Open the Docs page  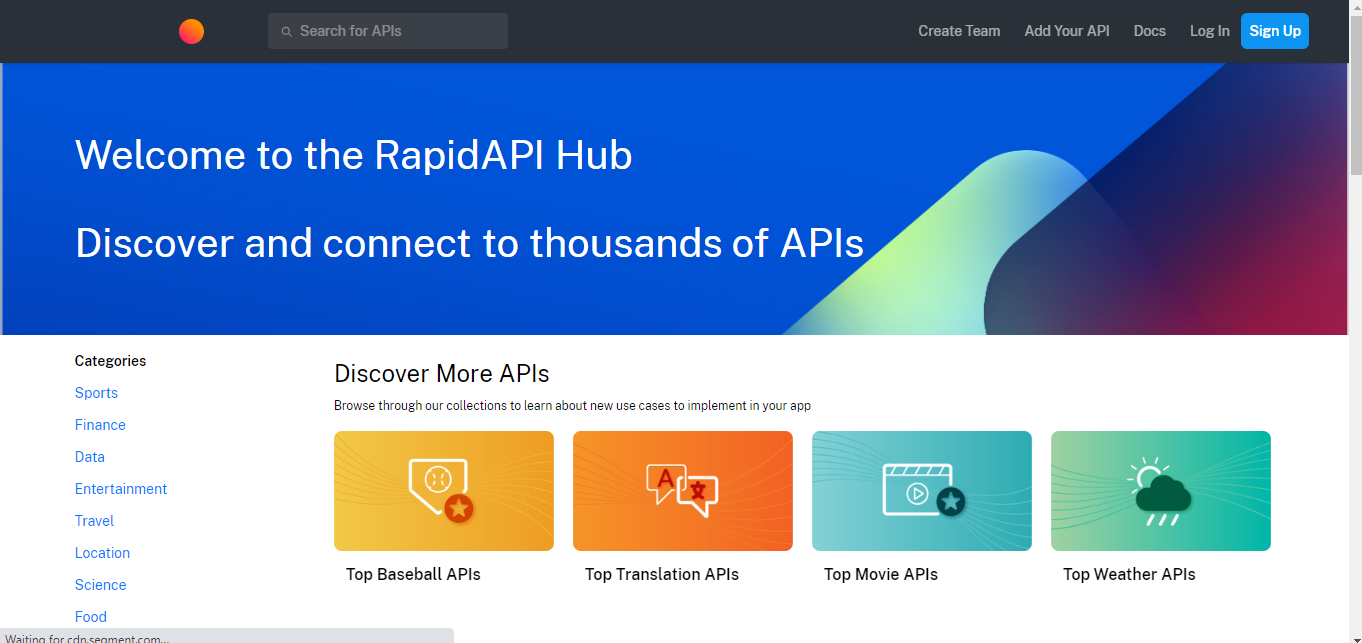(x=1150, y=31)
